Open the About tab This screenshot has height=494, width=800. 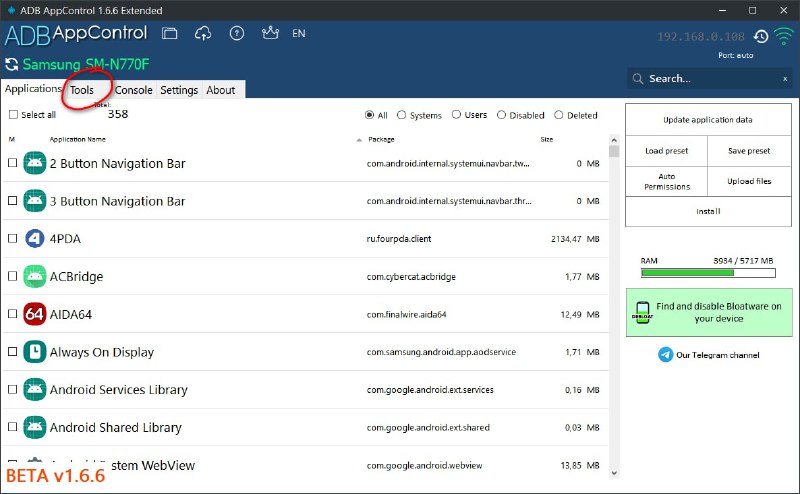click(x=220, y=90)
